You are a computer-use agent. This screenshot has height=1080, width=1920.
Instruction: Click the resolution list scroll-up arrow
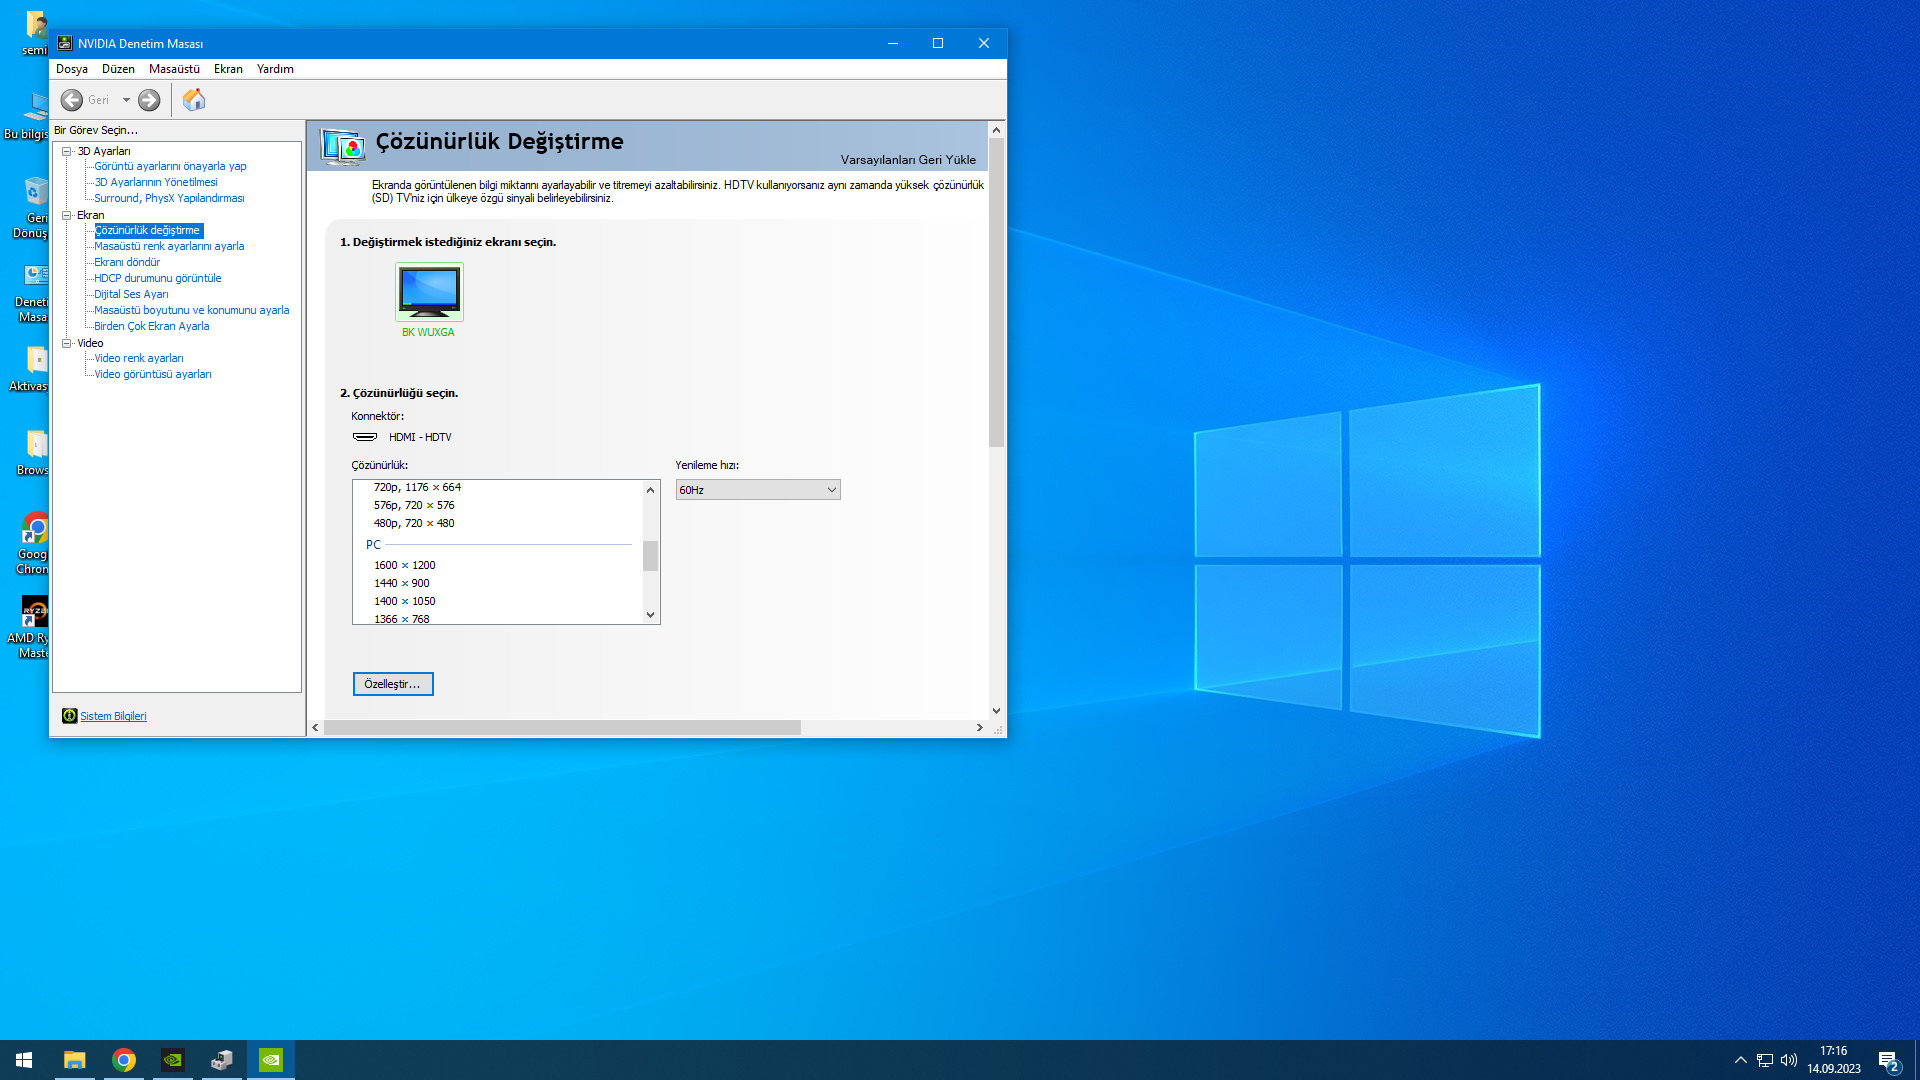[x=651, y=490]
